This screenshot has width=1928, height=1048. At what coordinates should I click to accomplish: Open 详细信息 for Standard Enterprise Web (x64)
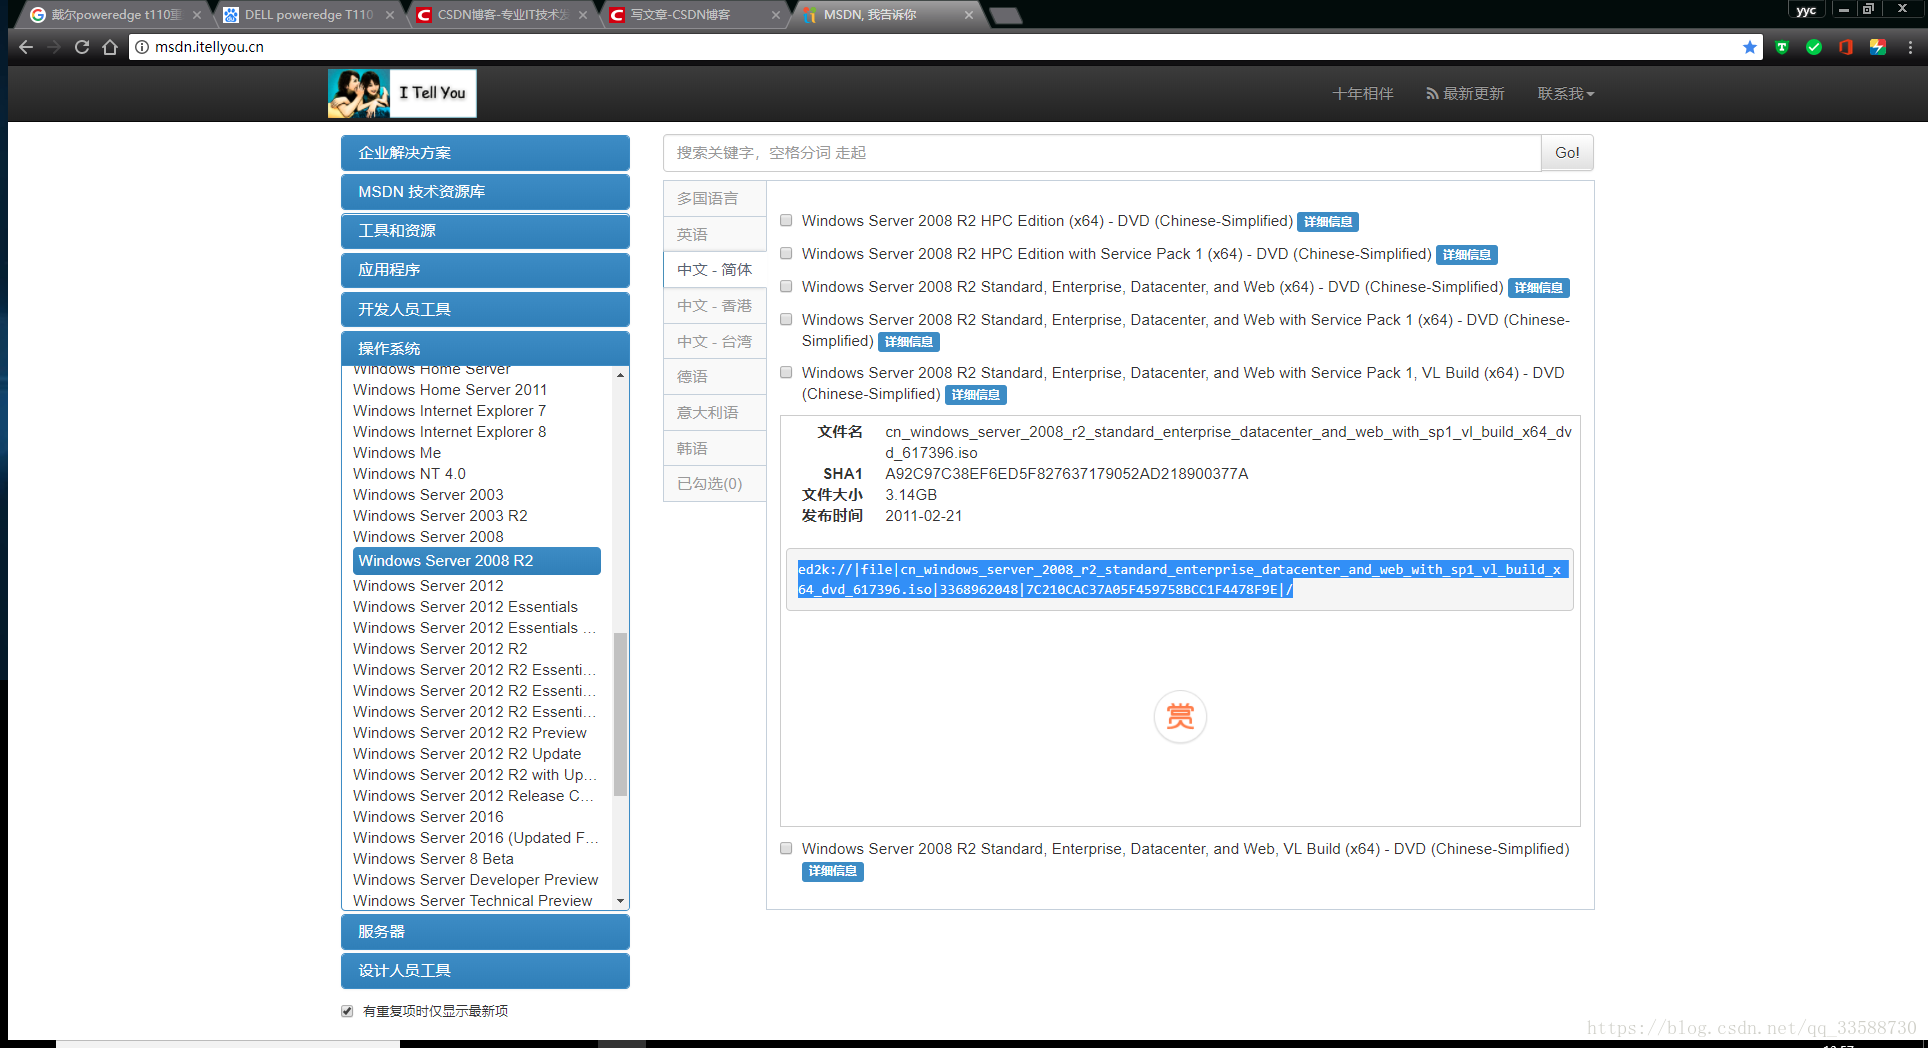pos(1539,288)
